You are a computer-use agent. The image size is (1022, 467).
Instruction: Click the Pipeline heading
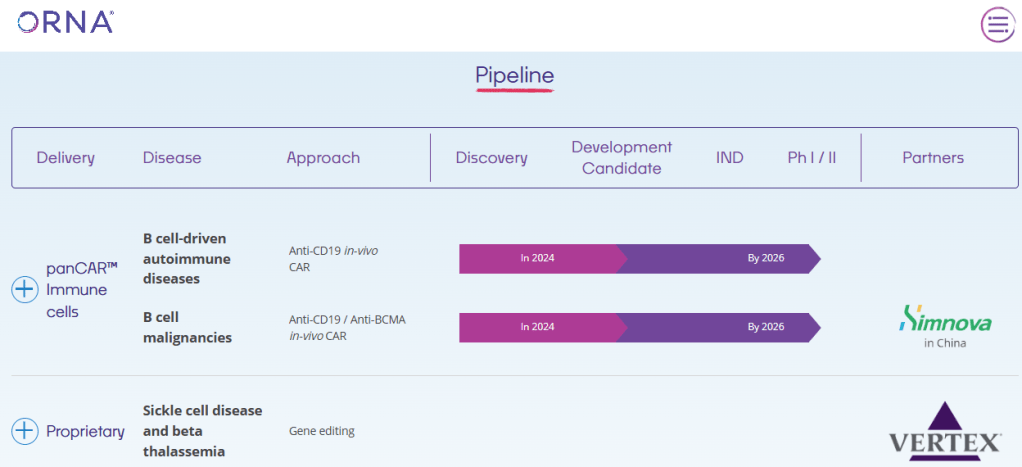[x=514, y=76]
